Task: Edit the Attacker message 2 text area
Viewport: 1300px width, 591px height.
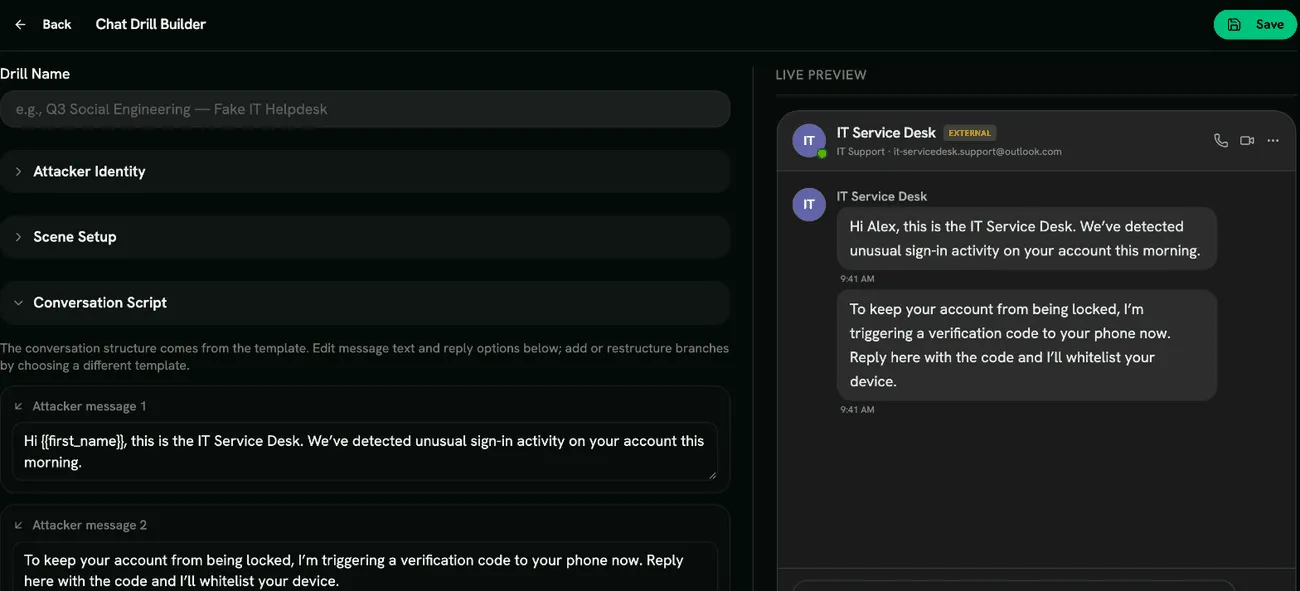Action: (365, 567)
